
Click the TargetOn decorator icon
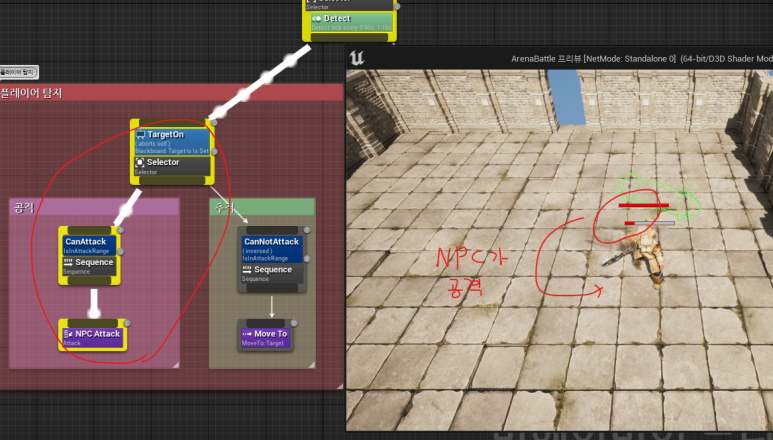point(141,135)
